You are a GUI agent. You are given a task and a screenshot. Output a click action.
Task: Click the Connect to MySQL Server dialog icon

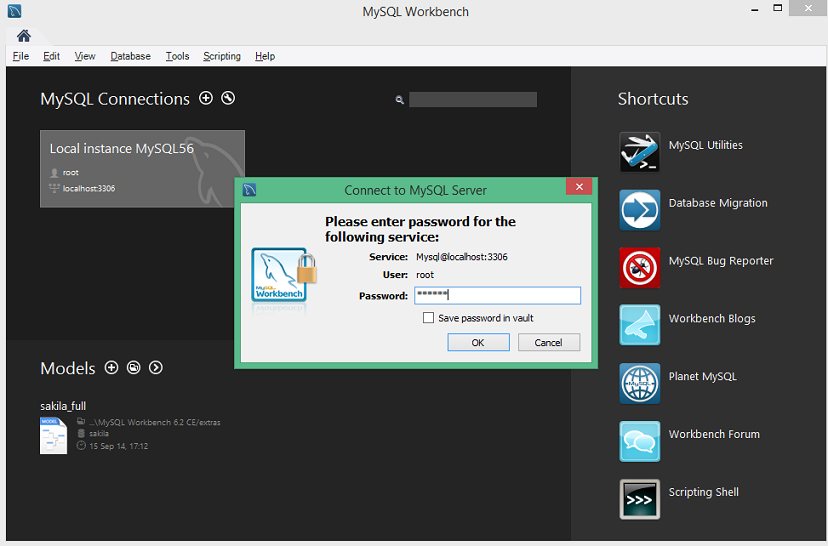coord(249,190)
